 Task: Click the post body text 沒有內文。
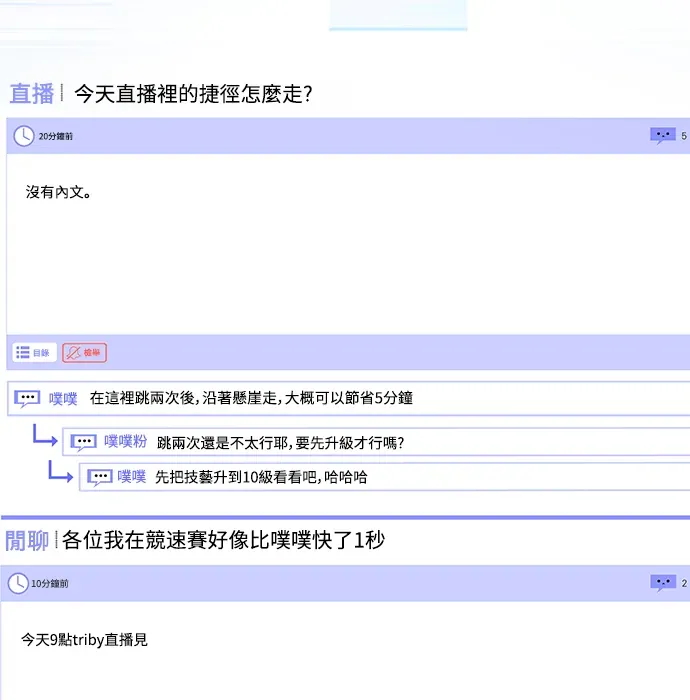59,192
